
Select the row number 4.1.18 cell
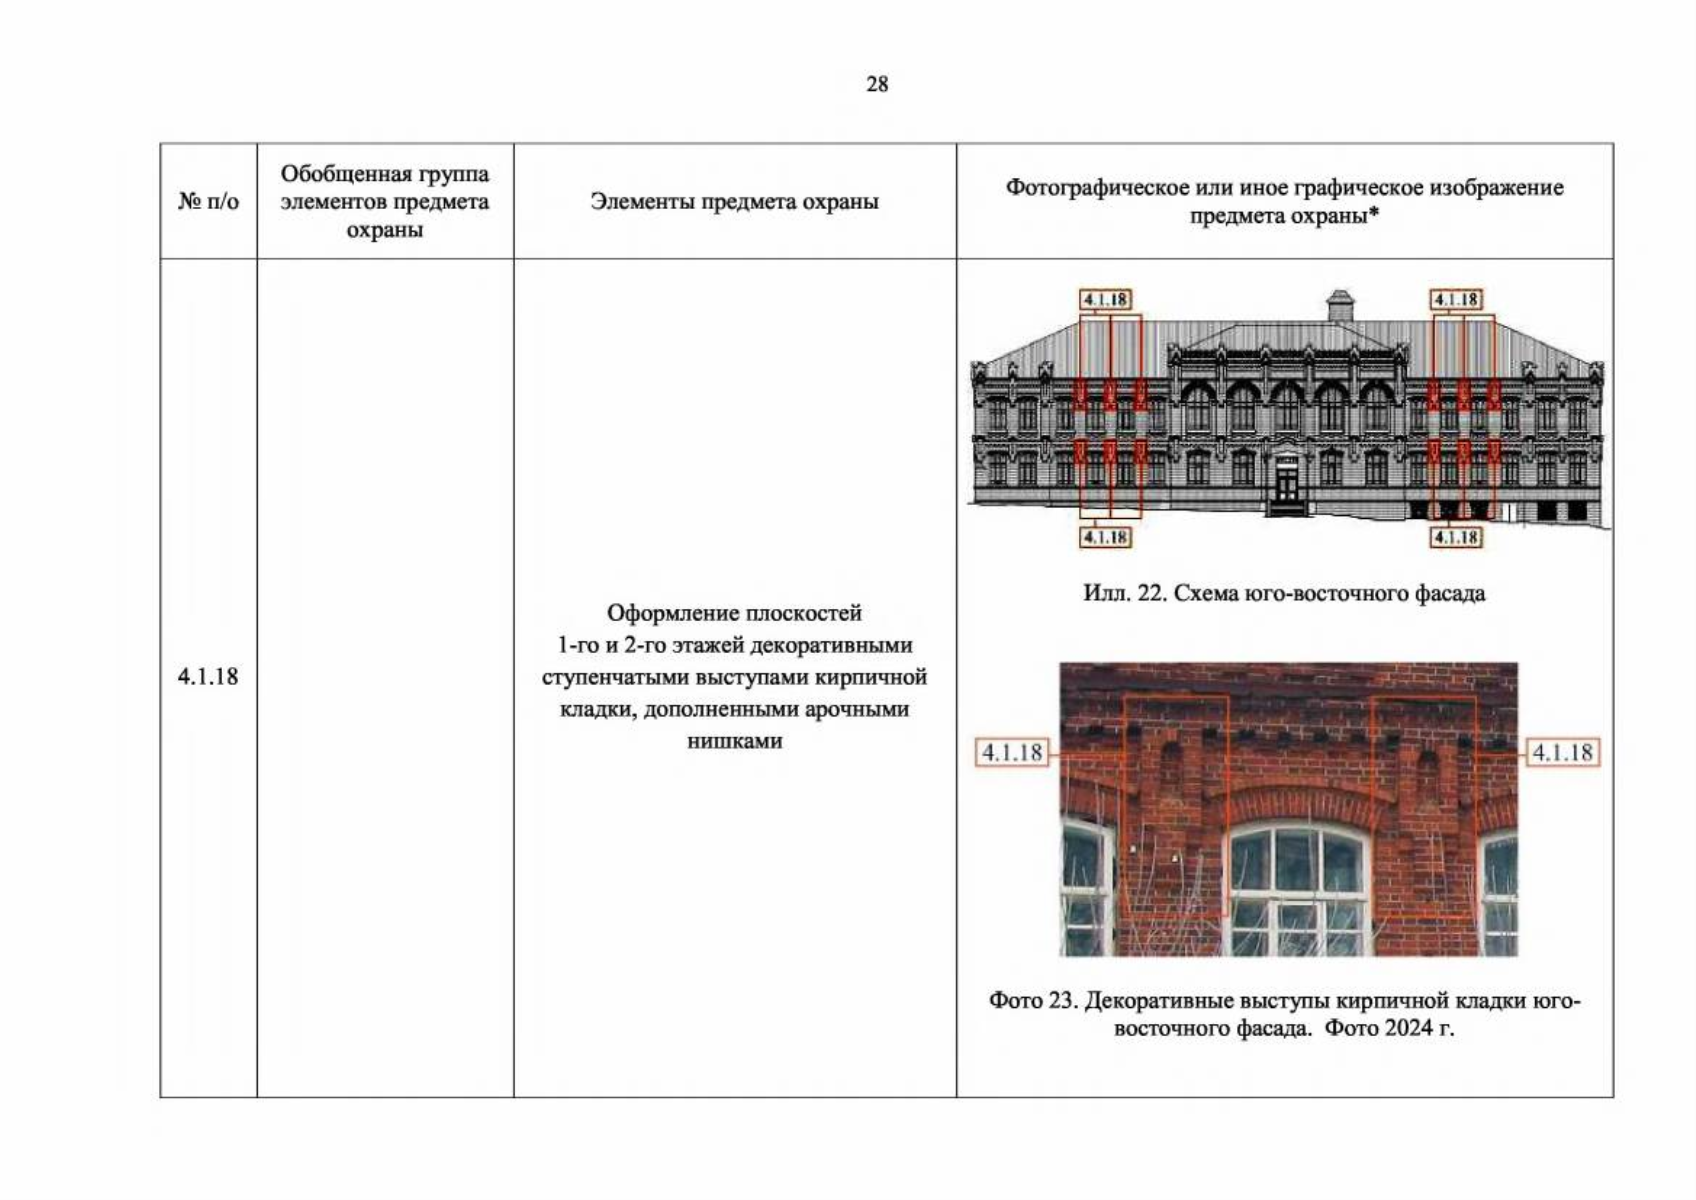click(208, 677)
